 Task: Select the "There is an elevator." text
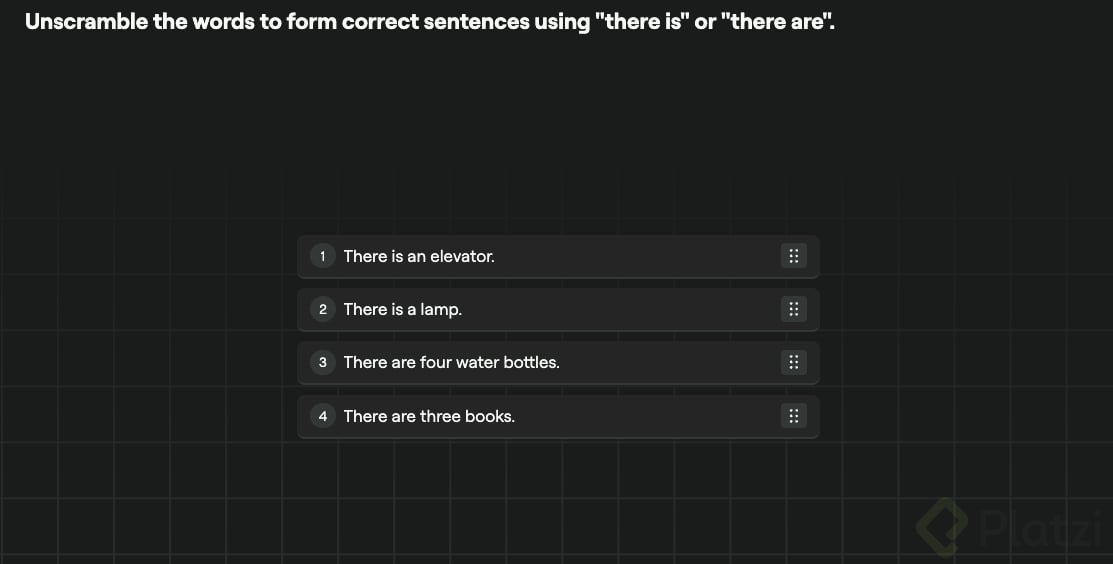[x=419, y=256]
